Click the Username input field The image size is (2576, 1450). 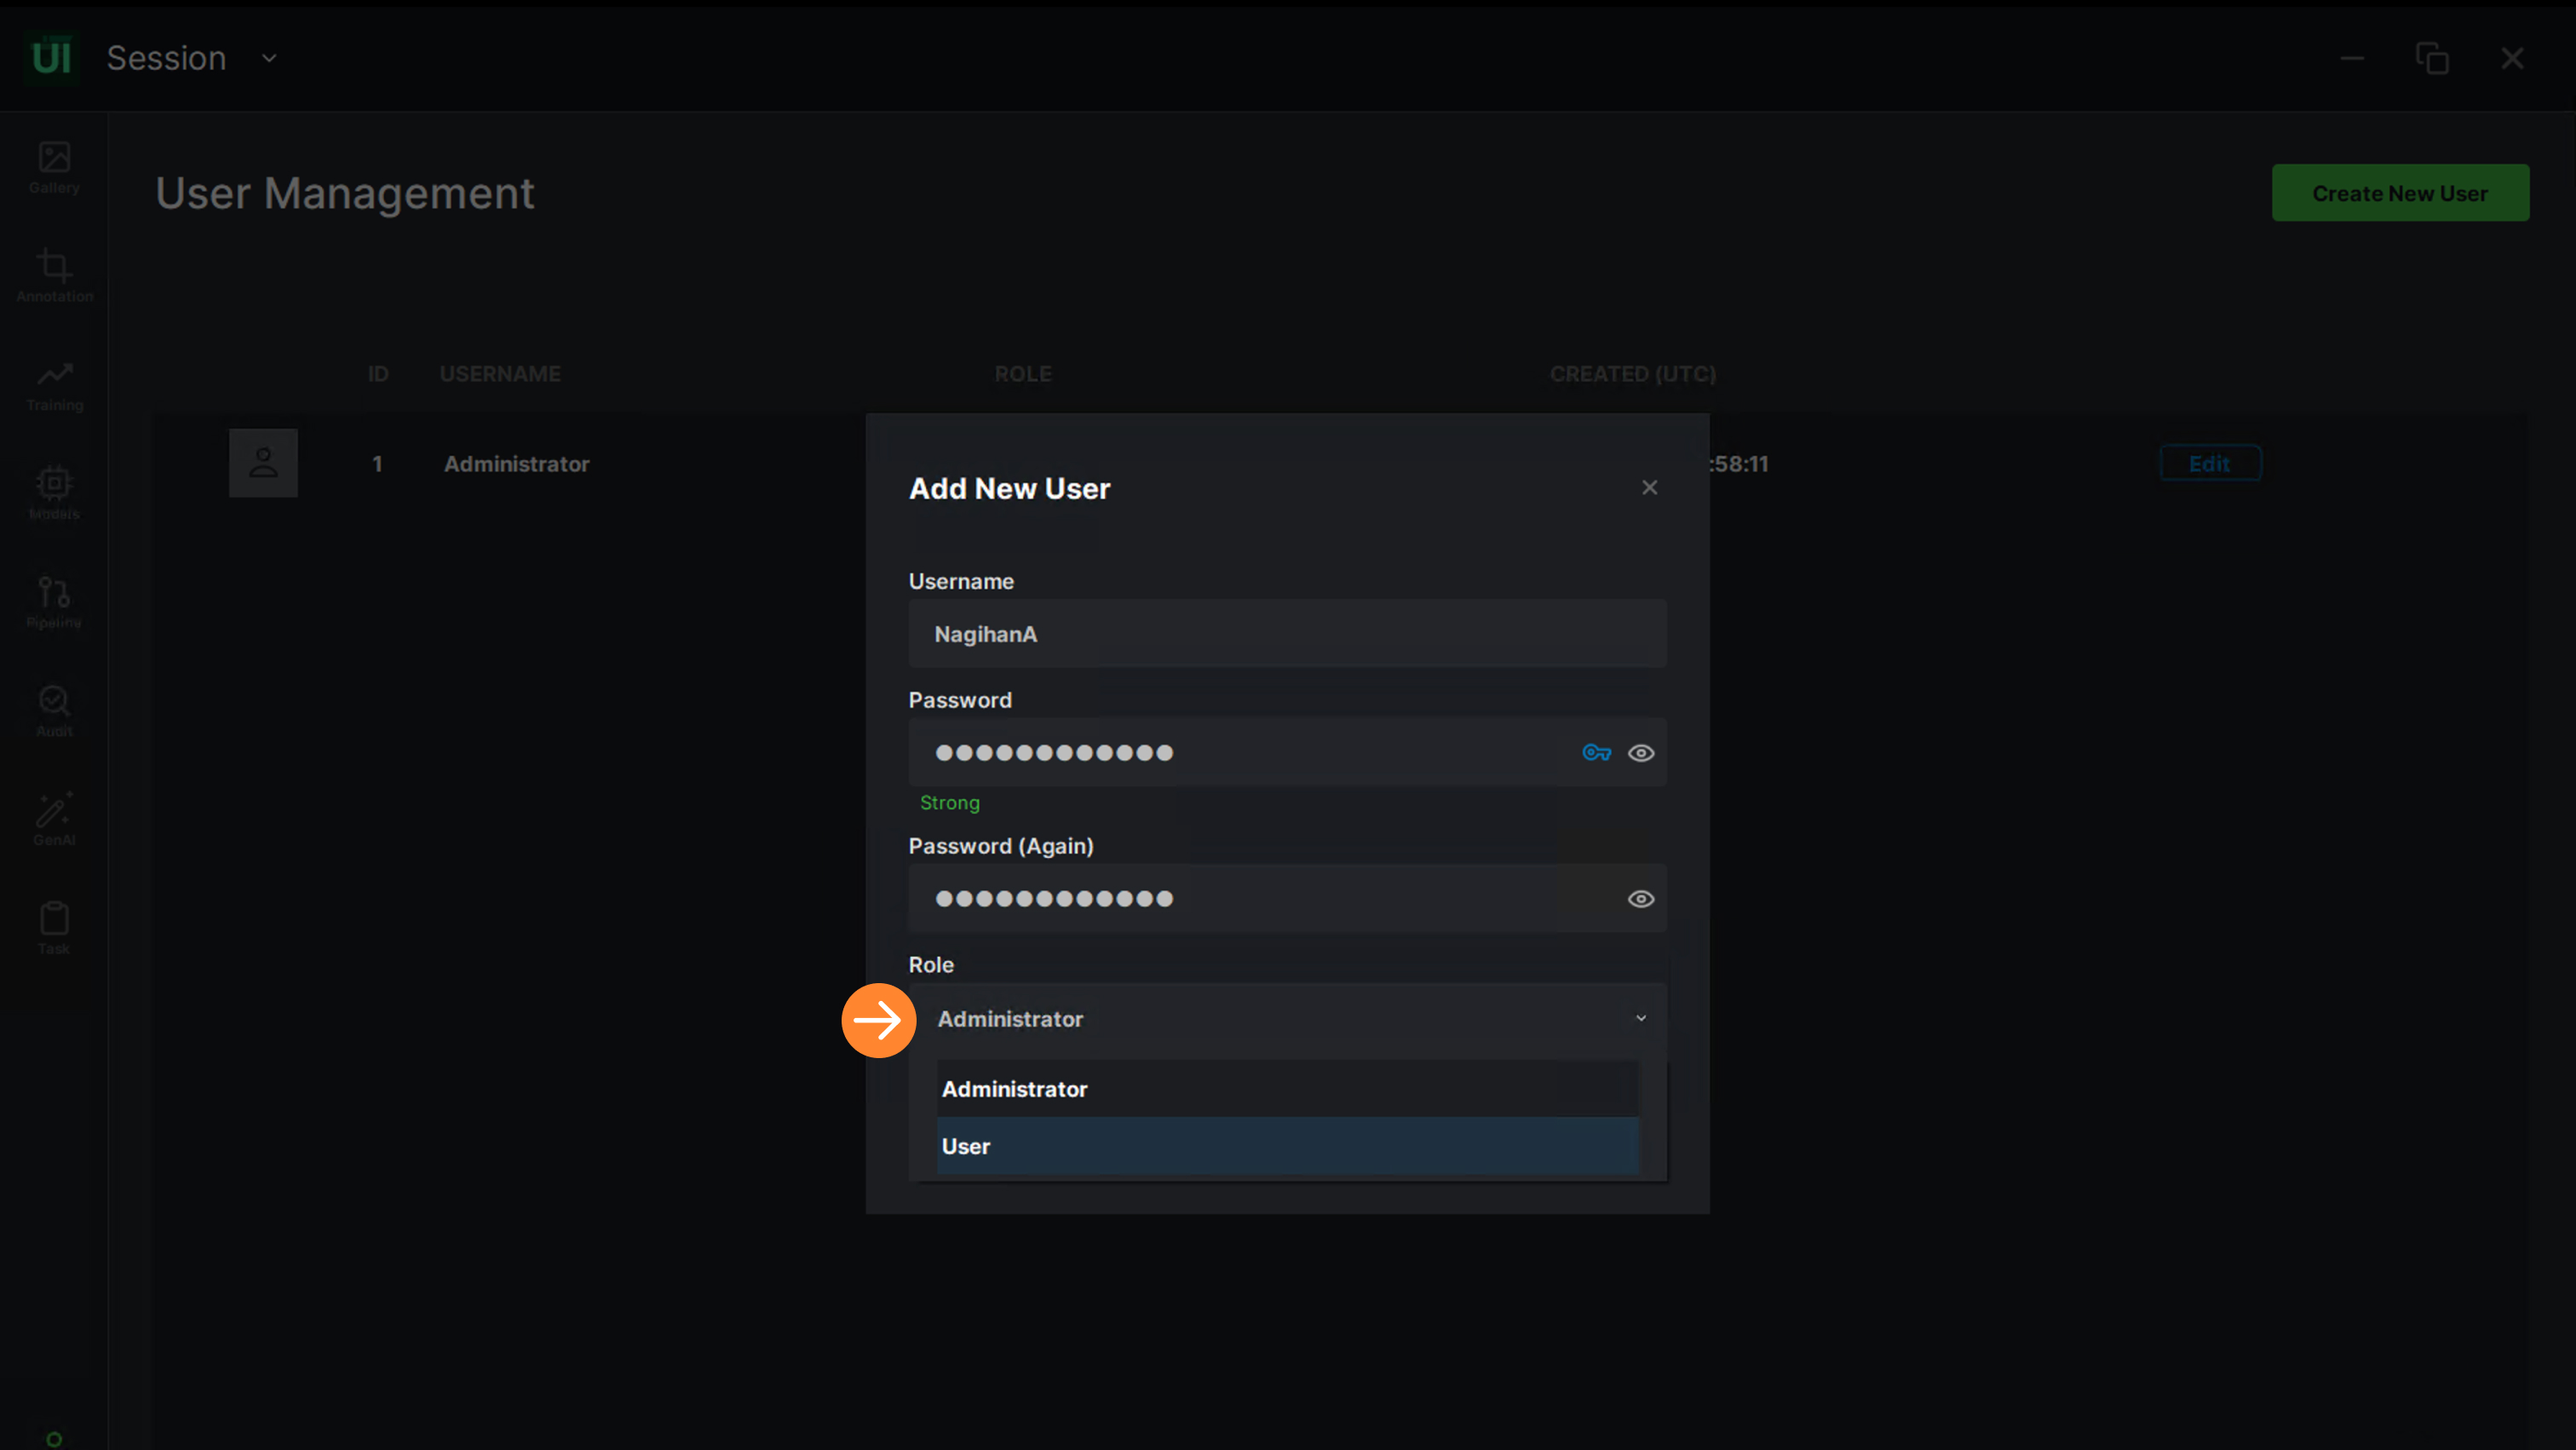(x=1286, y=633)
